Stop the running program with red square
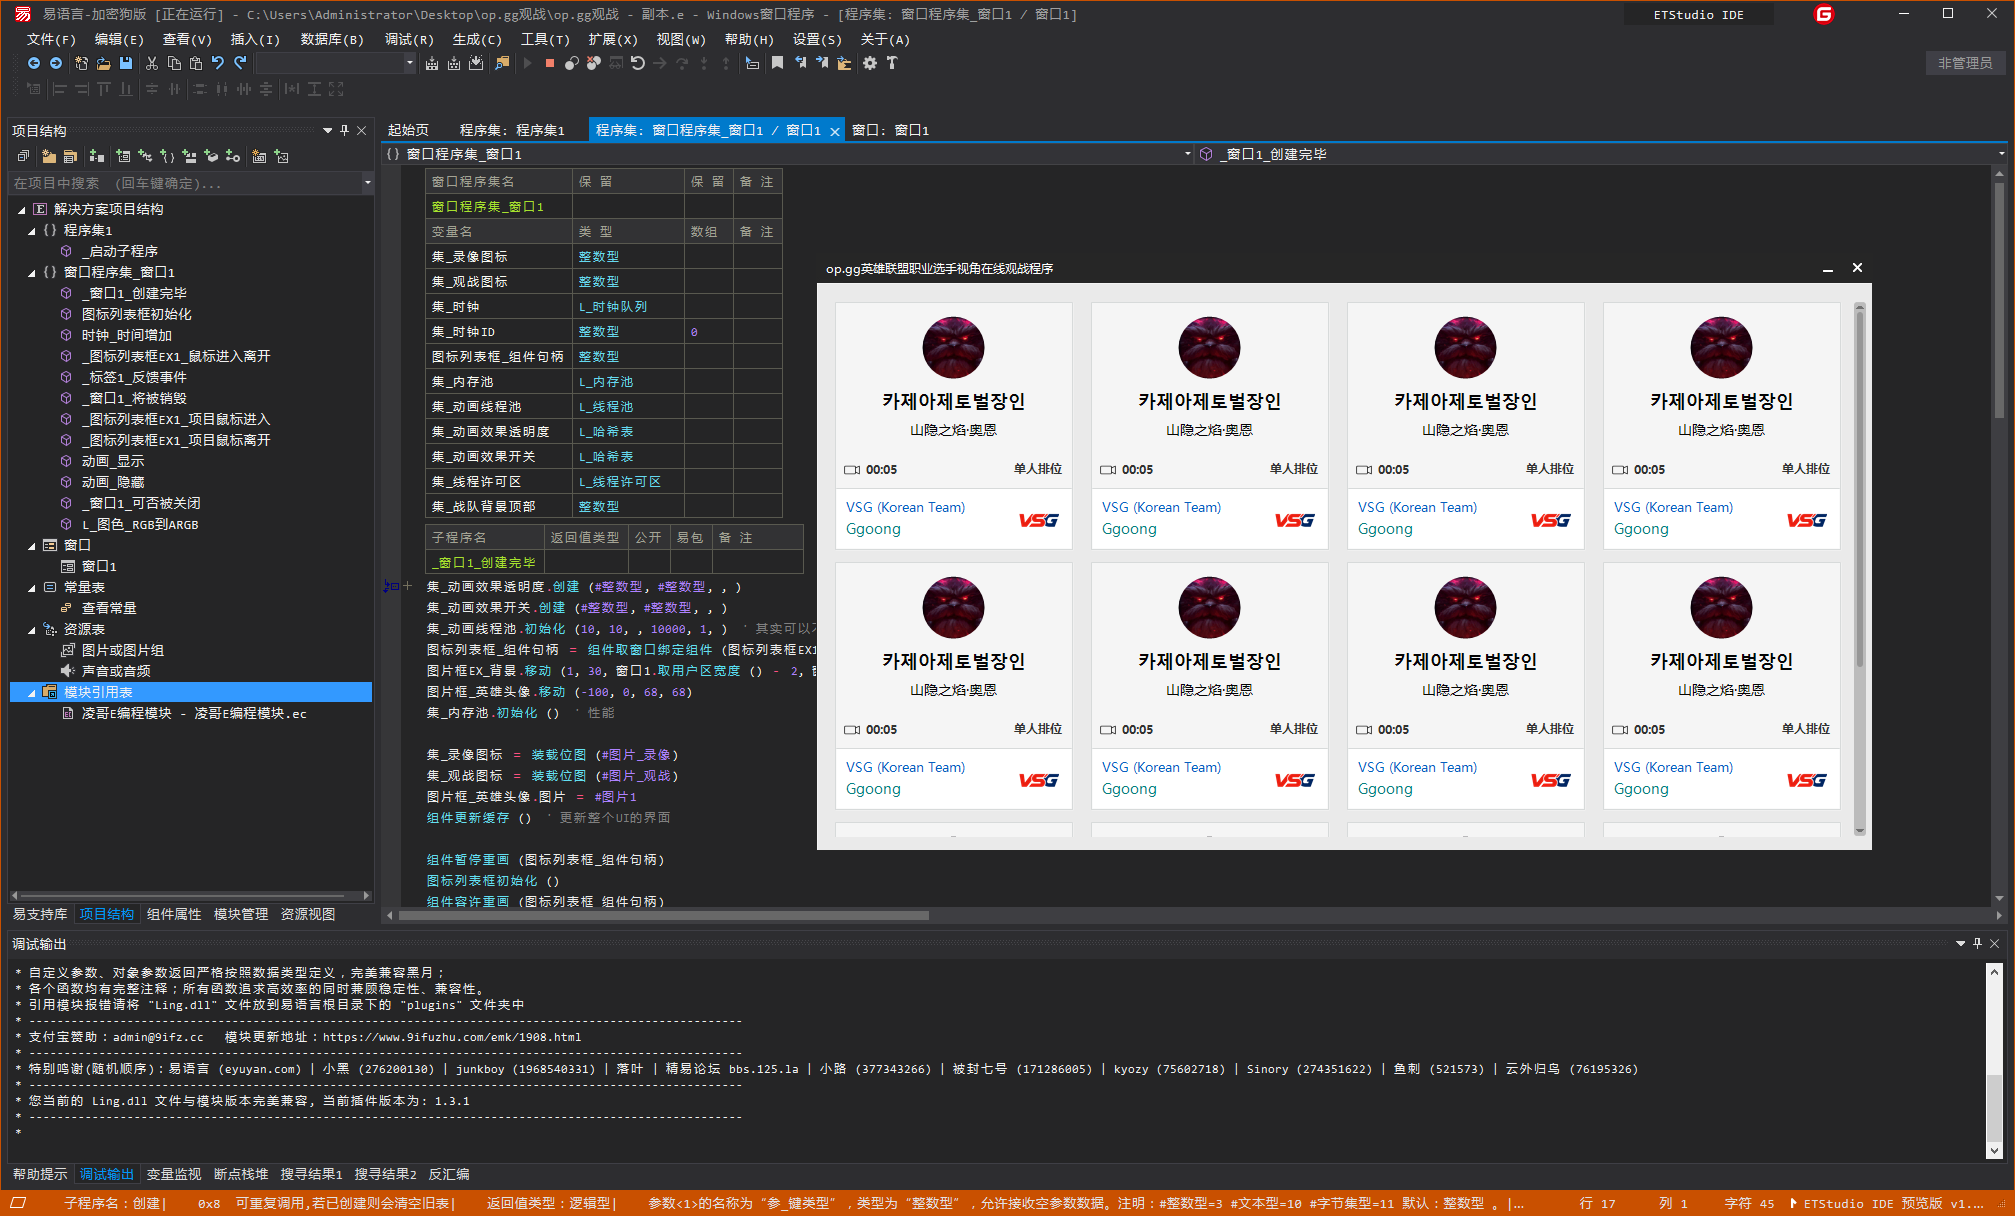Viewport: 2015px width, 1216px height. pos(550,63)
